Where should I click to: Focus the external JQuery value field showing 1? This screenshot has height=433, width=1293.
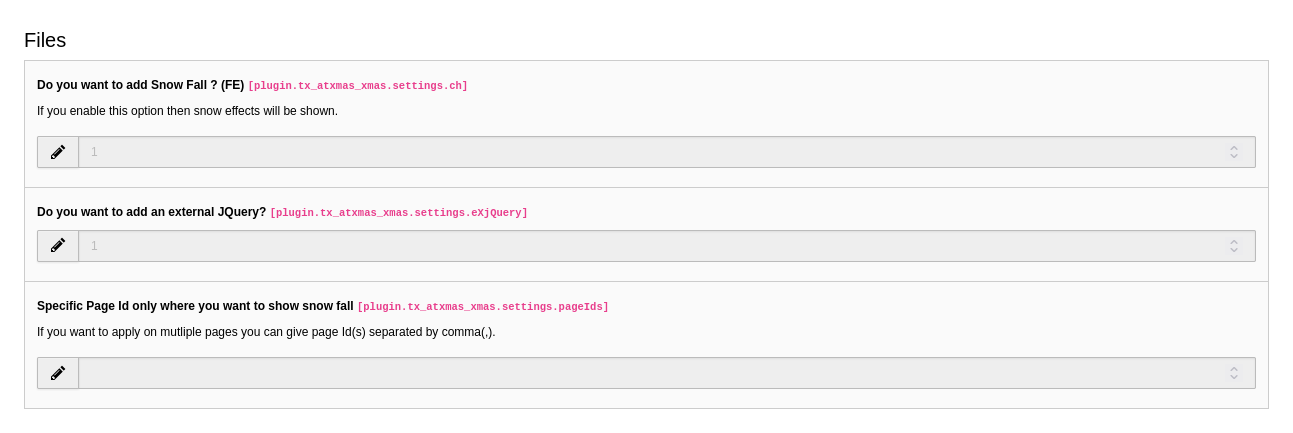pos(667,246)
